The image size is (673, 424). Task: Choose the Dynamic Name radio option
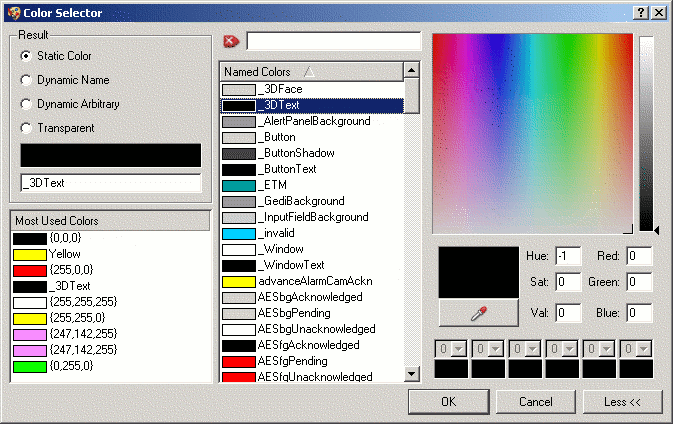point(26,80)
